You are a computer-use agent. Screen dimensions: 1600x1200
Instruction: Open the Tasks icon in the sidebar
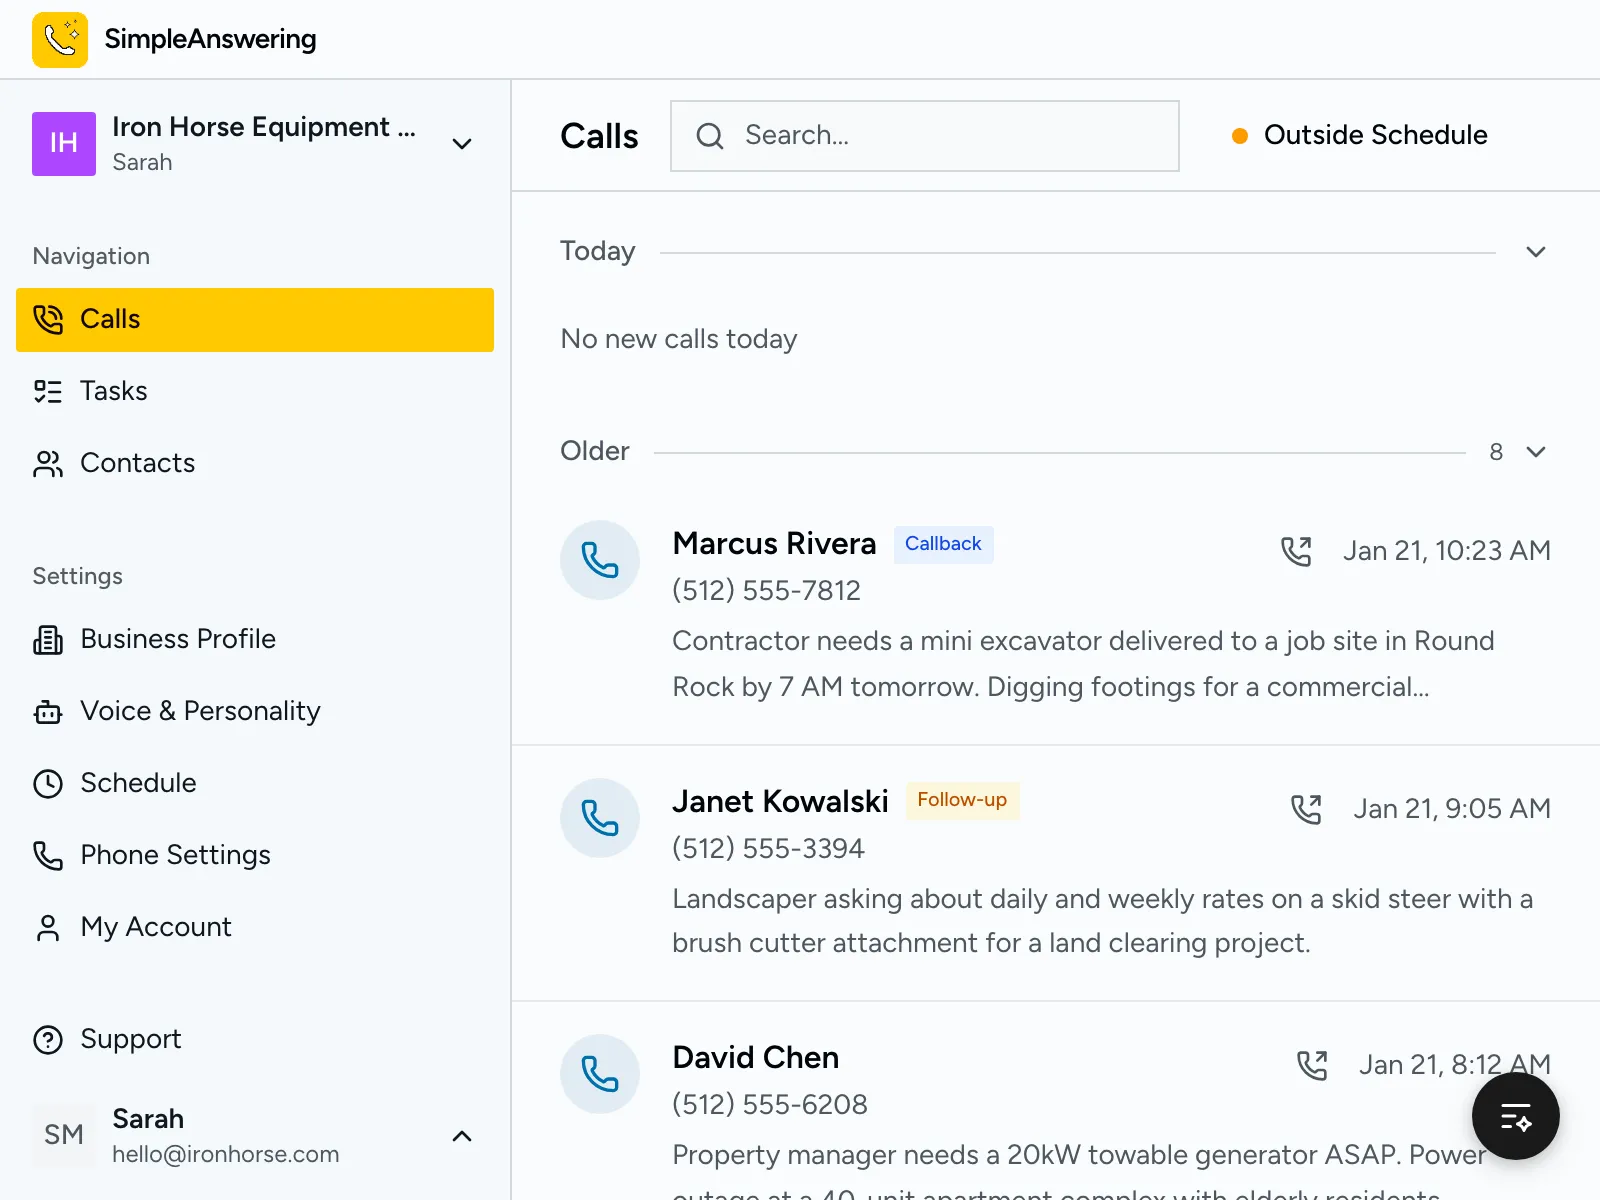[x=48, y=391]
